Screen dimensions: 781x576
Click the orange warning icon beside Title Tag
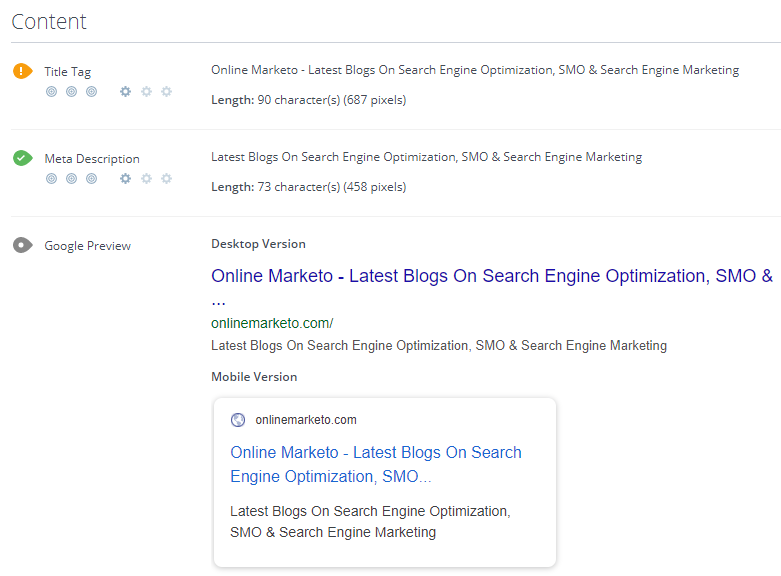click(22, 71)
